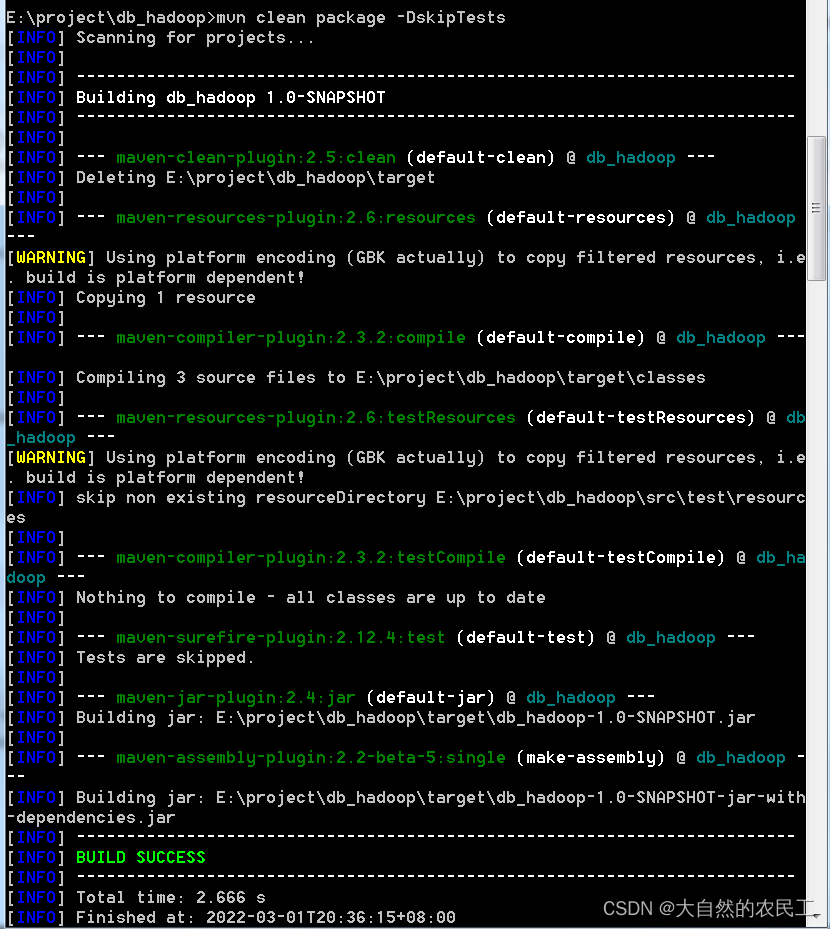Screen dimensions: 830x929
Task: Click the 'mvn clean package -DskipTests' command text
Action: click(361, 18)
